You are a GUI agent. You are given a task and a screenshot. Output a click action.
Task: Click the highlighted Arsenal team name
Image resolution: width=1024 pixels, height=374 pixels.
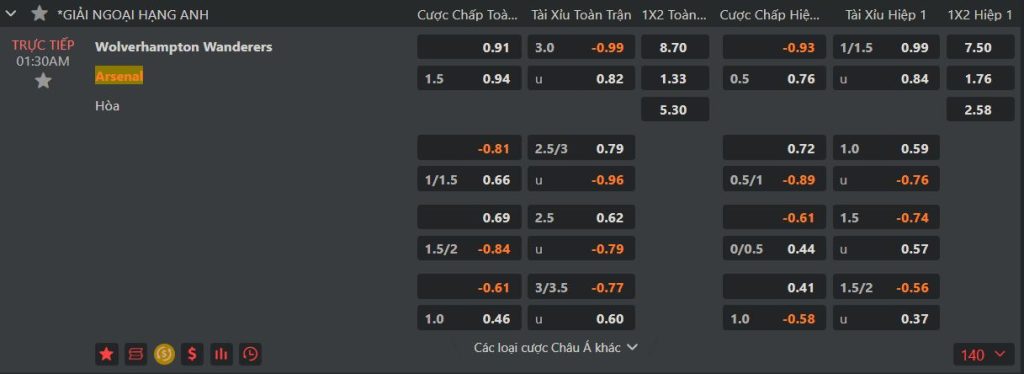coord(120,76)
